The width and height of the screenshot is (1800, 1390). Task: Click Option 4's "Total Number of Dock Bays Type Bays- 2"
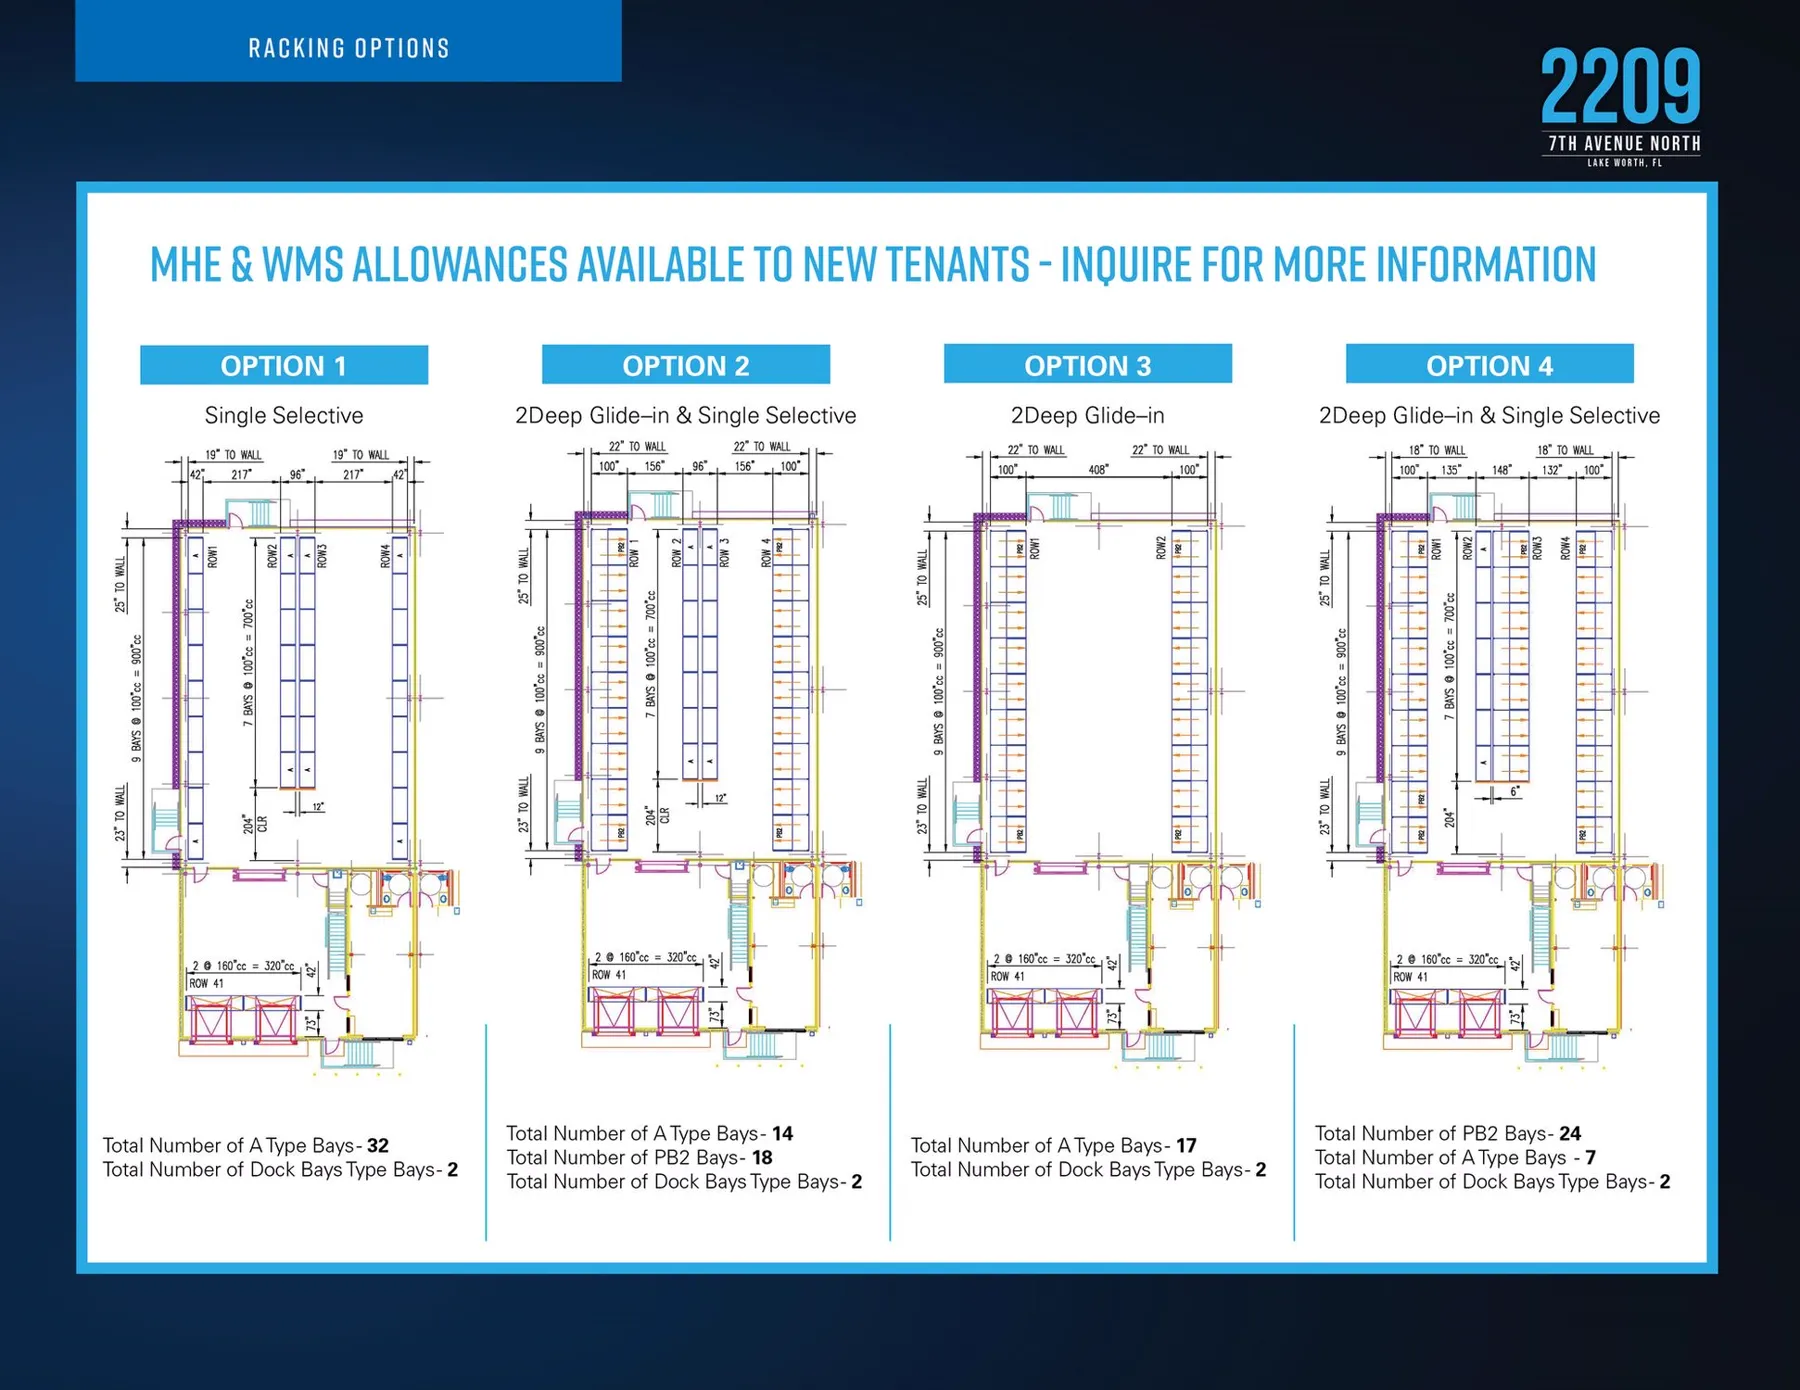(x=1492, y=1182)
